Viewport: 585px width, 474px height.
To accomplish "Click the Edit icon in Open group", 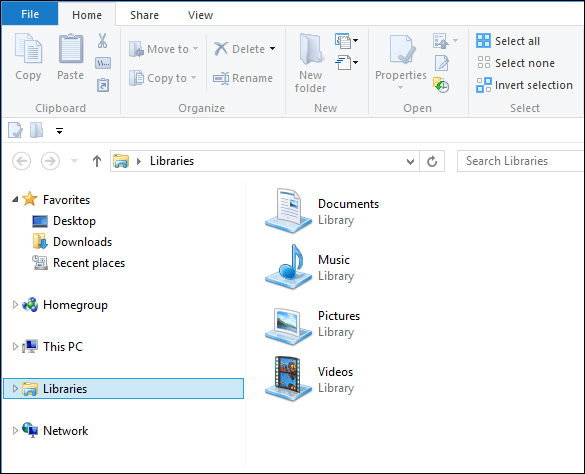I will (442, 63).
